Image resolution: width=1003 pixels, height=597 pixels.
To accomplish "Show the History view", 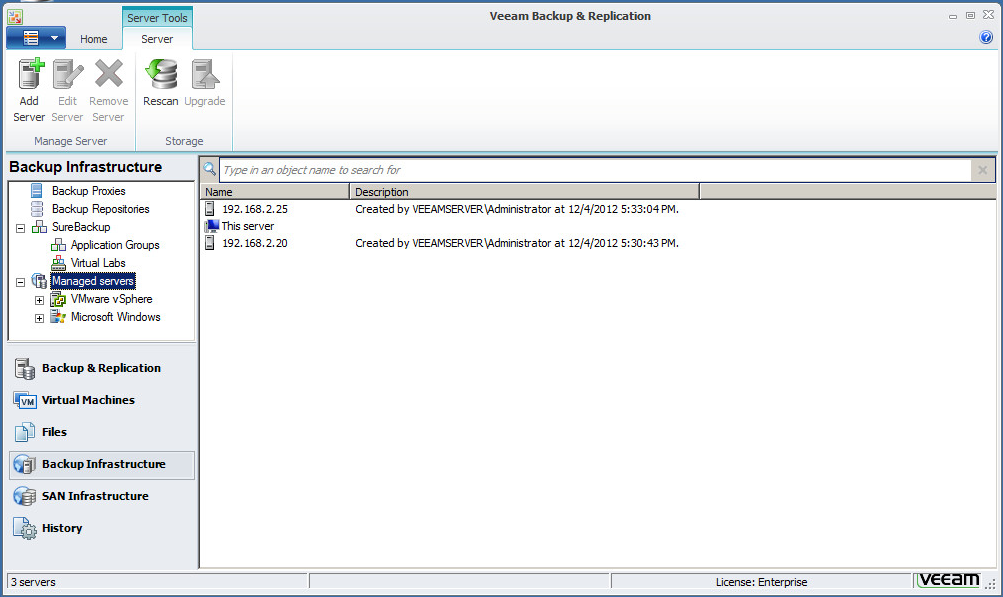I will 102,529.
